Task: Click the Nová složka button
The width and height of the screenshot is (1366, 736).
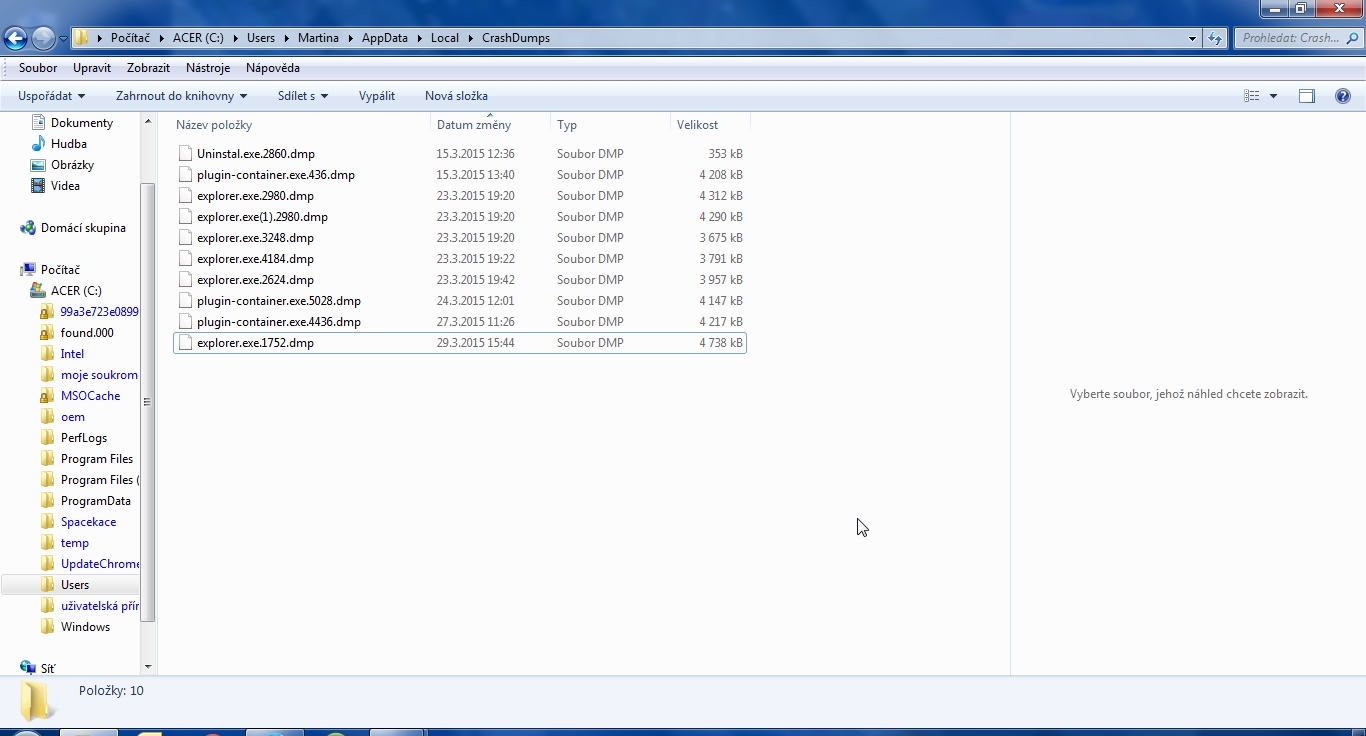Action: click(456, 96)
